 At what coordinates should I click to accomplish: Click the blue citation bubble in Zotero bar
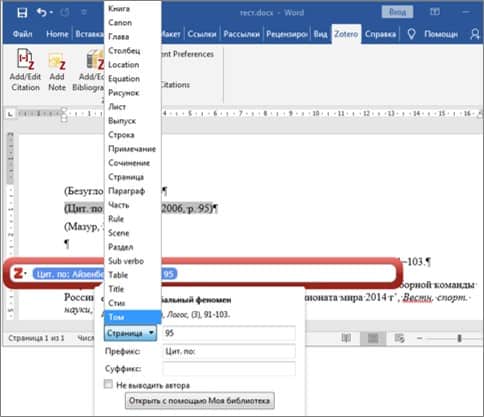pos(105,274)
